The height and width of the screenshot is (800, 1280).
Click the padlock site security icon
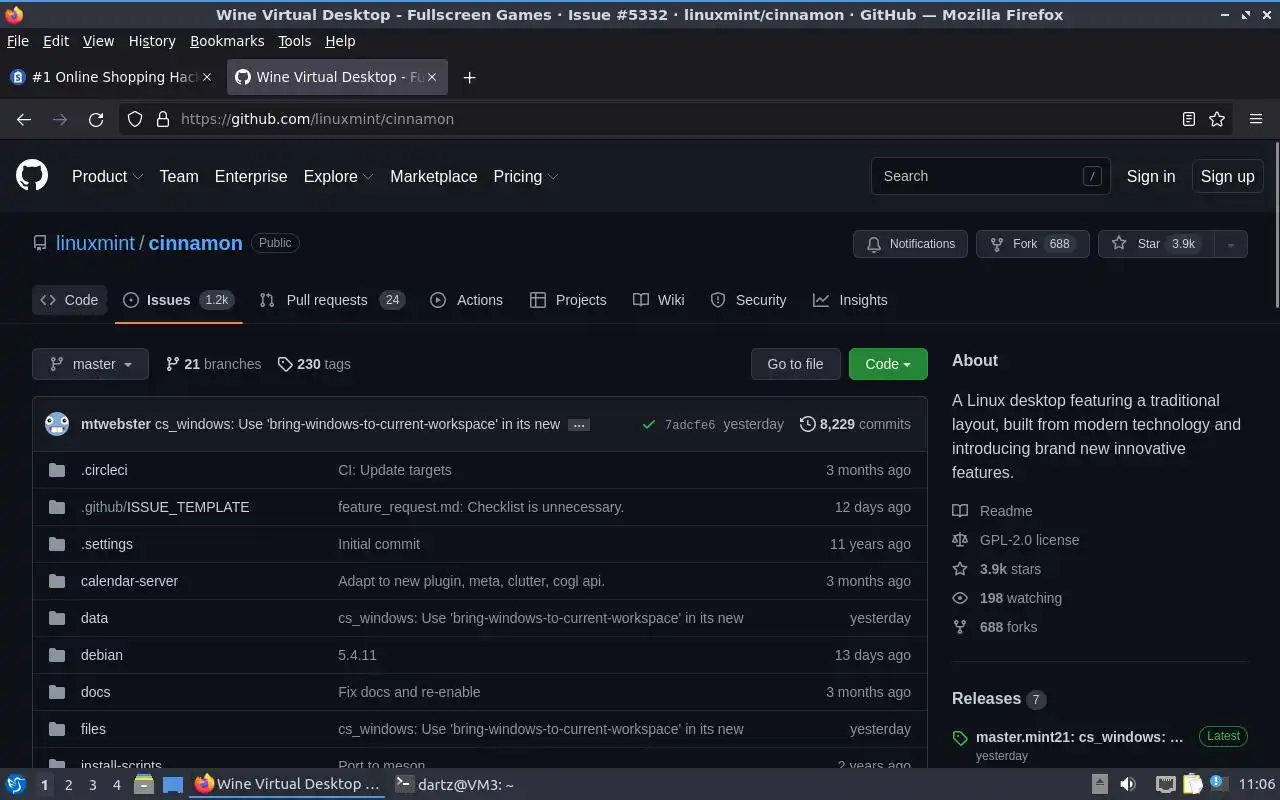click(163, 119)
